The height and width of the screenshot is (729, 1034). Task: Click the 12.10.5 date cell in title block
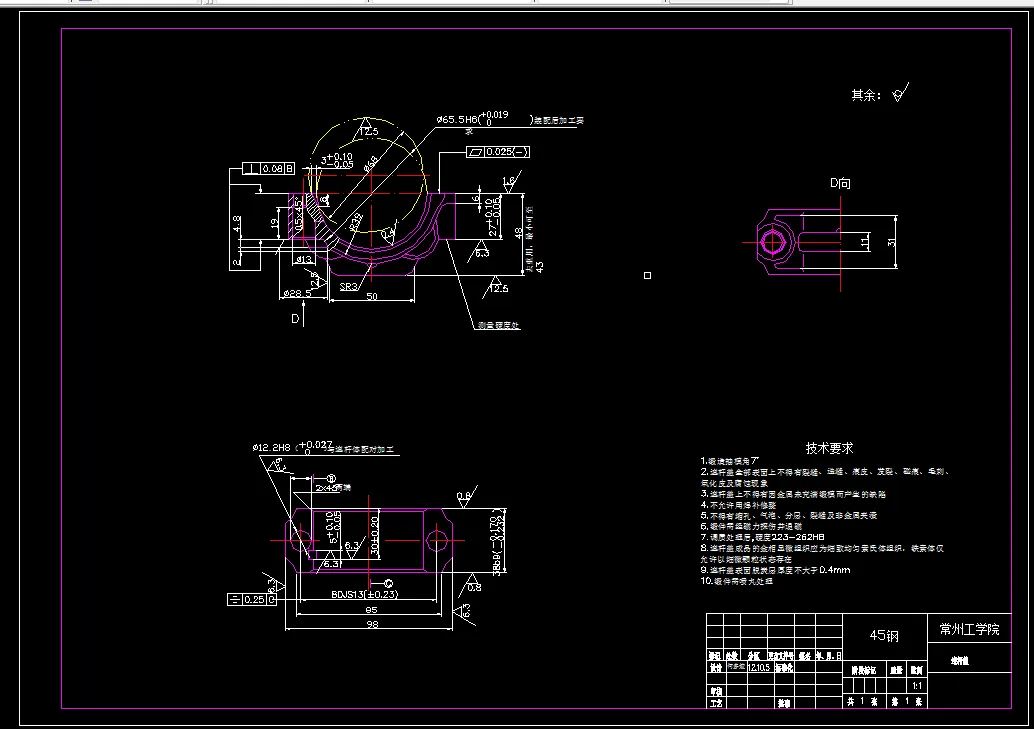pos(758,668)
